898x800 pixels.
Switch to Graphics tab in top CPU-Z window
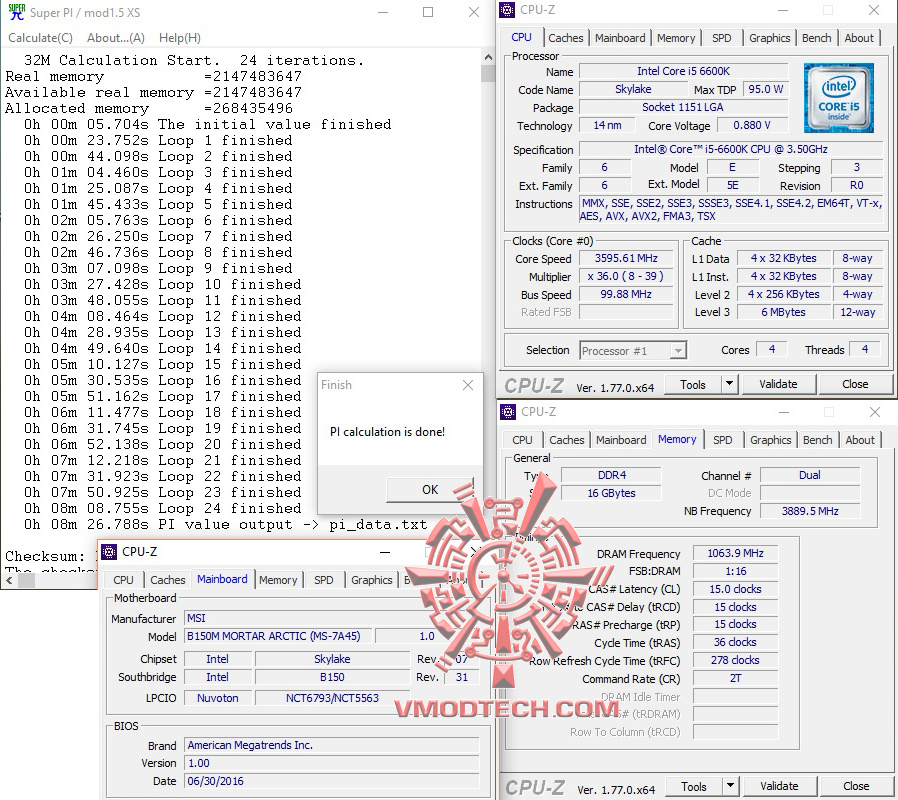tap(769, 38)
